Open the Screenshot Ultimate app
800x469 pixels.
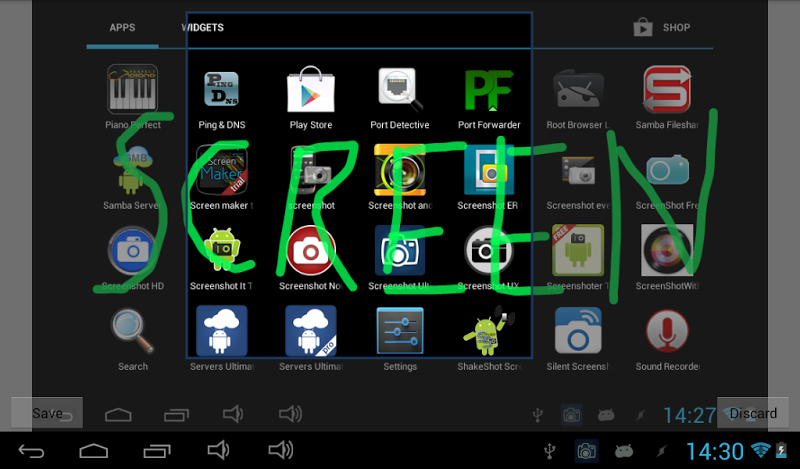coord(400,251)
